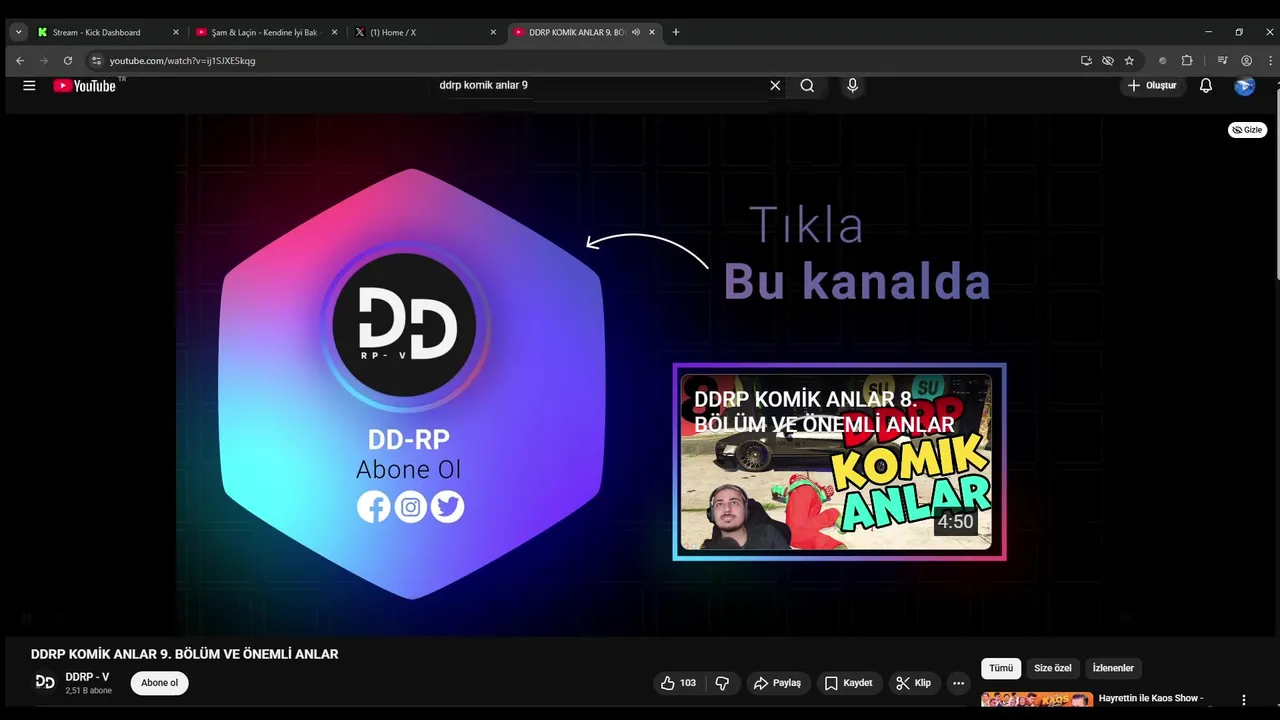The image size is (1280, 720).
Task: Like the video with thumbs up
Action: click(x=678, y=683)
